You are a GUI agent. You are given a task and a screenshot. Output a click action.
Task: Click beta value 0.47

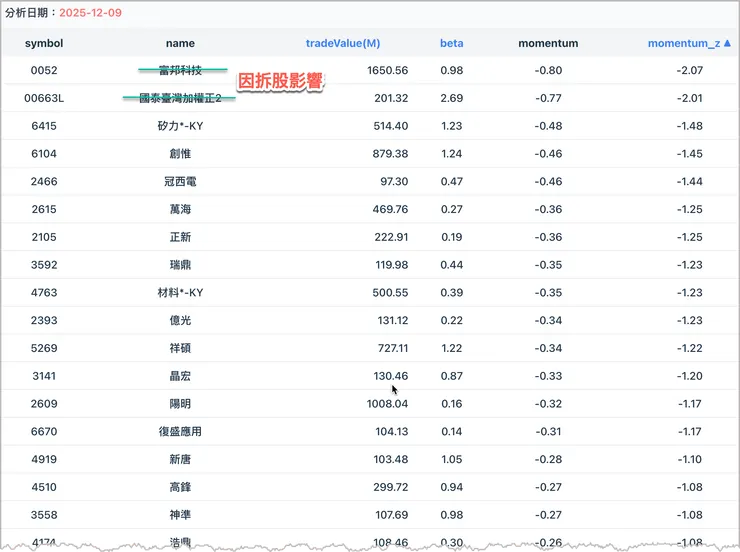click(452, 182)
